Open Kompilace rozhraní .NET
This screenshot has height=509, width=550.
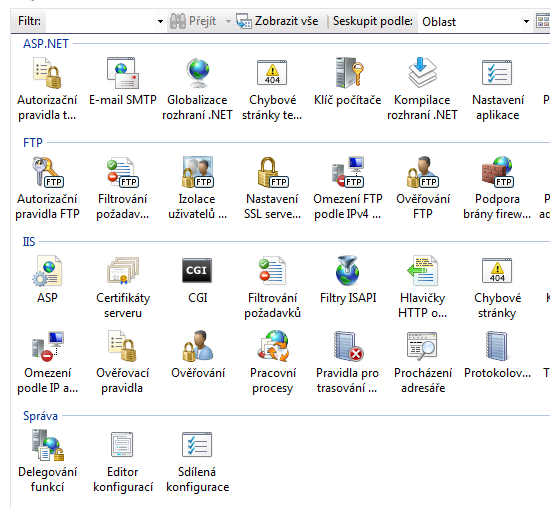(422, 89)
